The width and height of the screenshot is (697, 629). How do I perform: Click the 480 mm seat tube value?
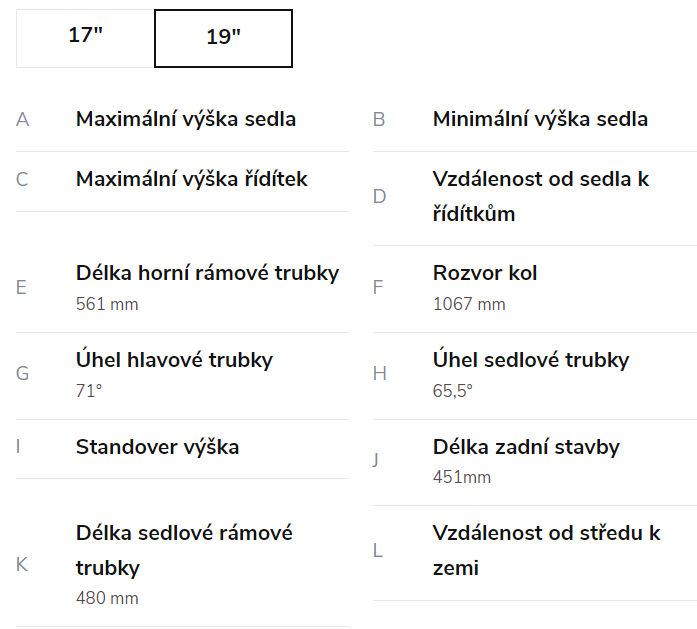pyautogui.click(x=107, y=599)
